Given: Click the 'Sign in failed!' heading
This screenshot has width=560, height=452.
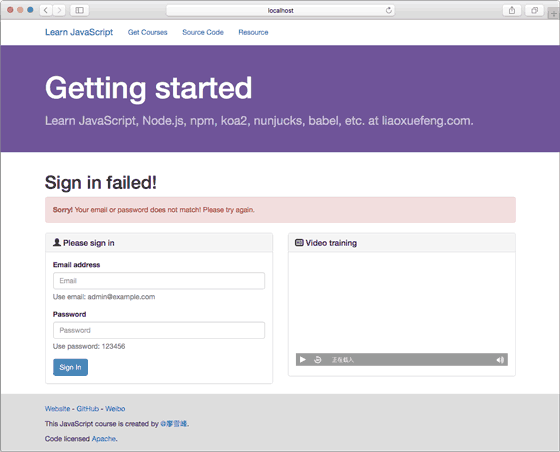Looking at the screenshot, I should click(x=101, y=182).
